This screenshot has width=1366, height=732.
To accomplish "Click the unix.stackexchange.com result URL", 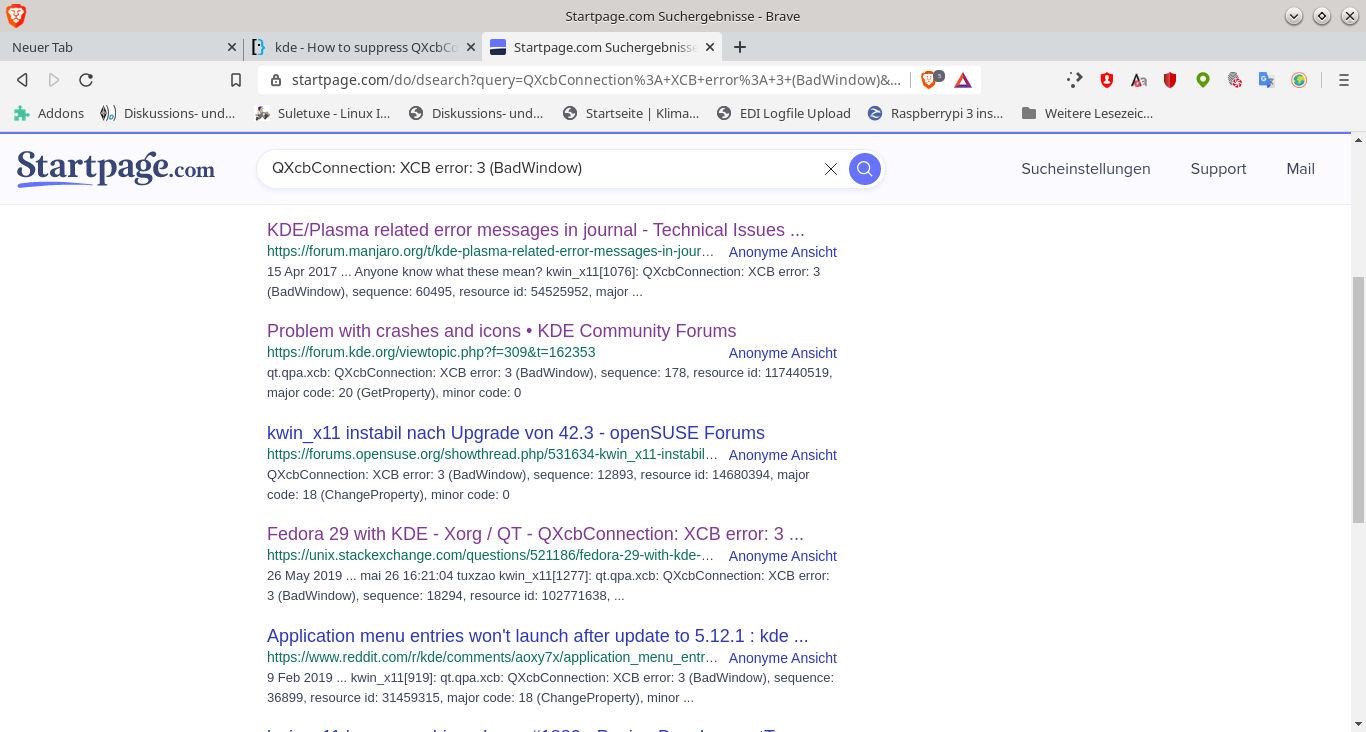I will click(x=491, y=555).
